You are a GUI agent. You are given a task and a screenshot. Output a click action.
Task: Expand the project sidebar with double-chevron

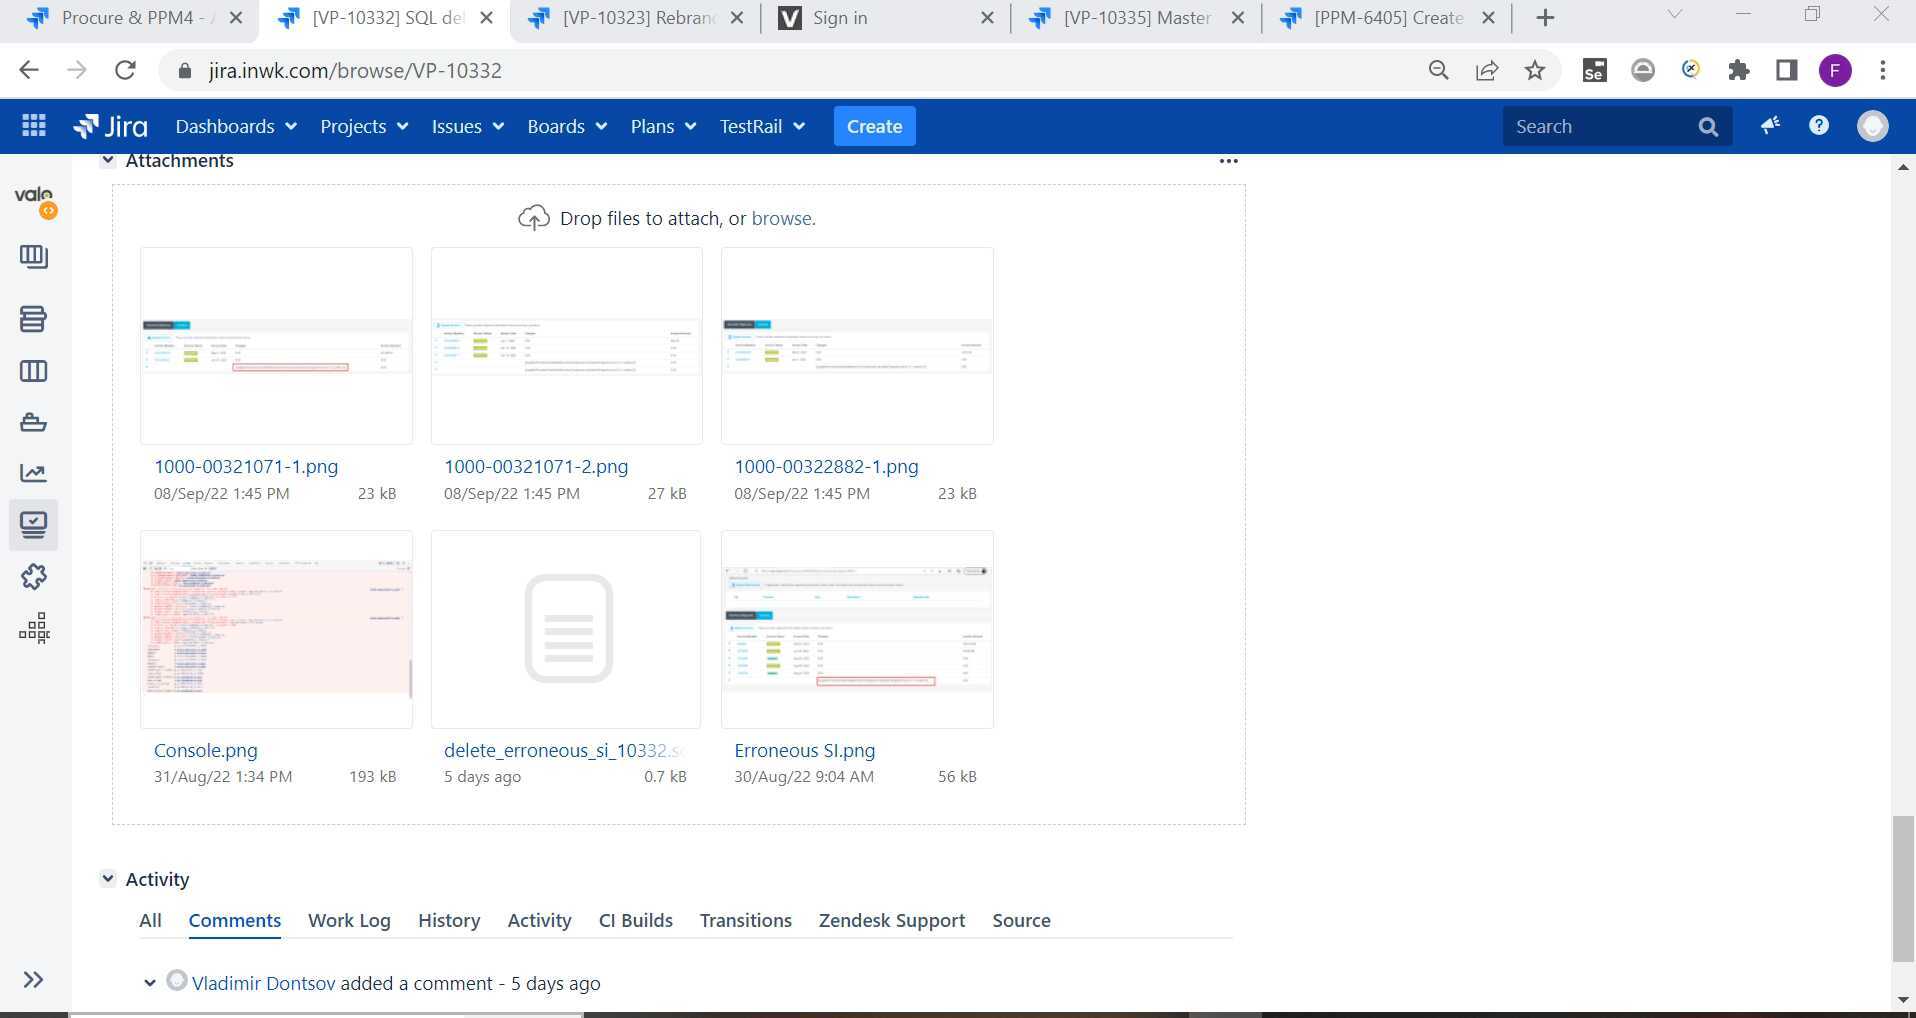click(33, 979)
